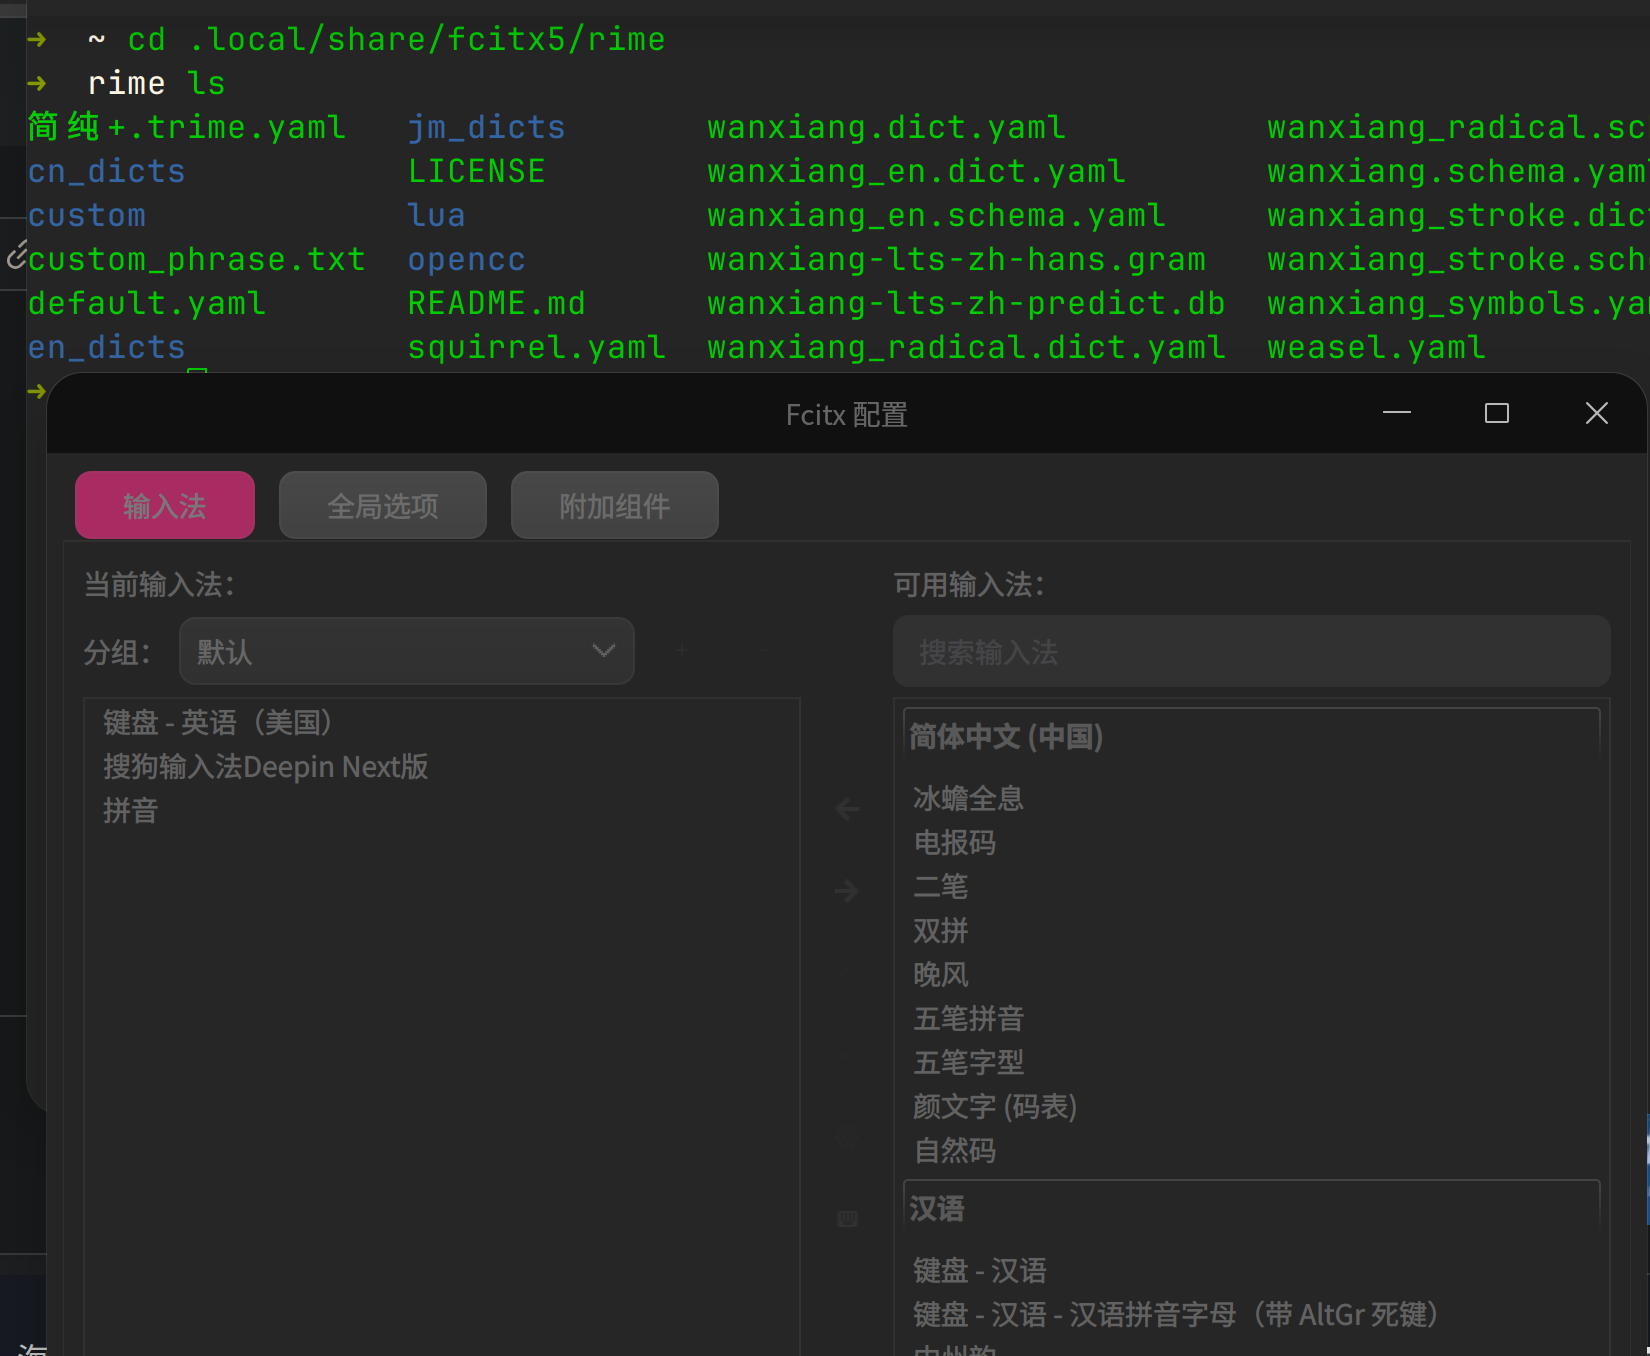Select 拼音 in current input methods
This screenshot has width=1650, height=1356.
click(442, 811)
